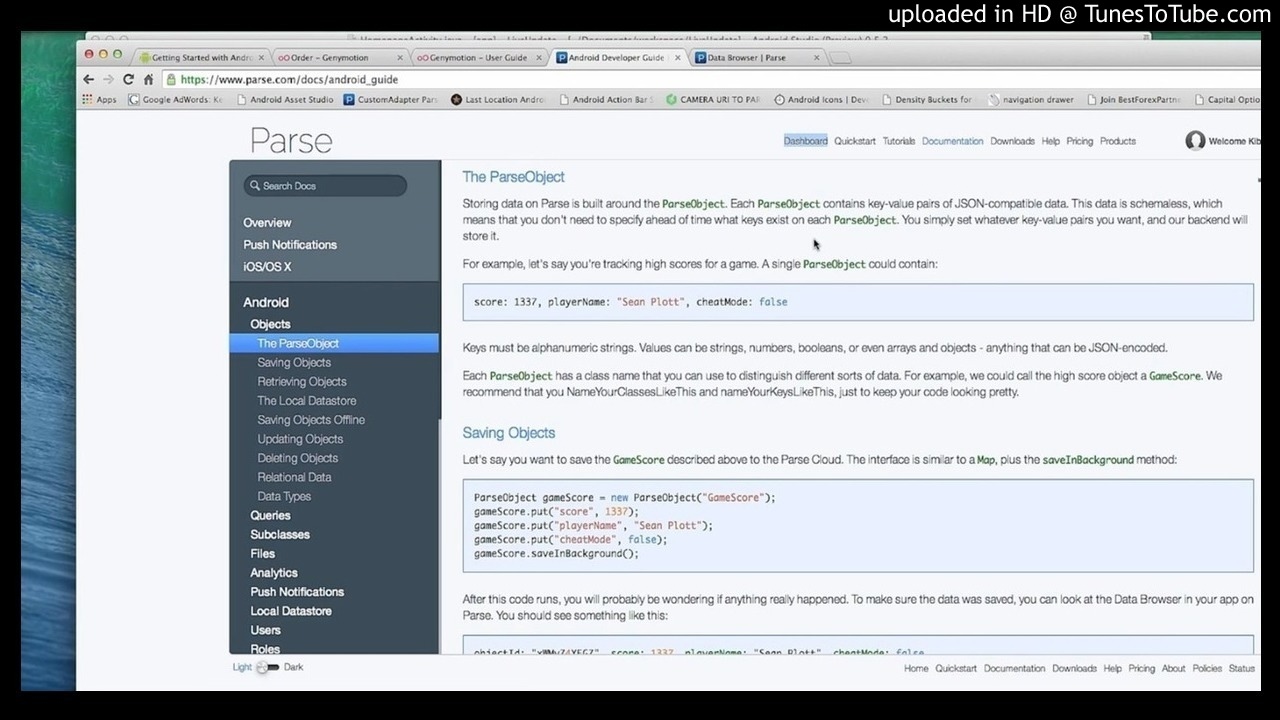
Task: Open the Android Action Bar bookmark
Action: click(x=606, y=100)
